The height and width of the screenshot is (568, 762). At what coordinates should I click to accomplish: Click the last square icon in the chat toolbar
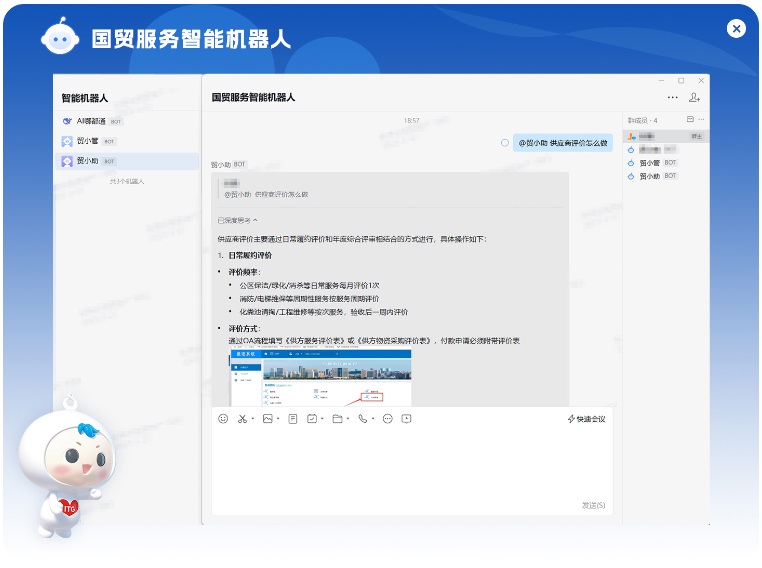407,419
